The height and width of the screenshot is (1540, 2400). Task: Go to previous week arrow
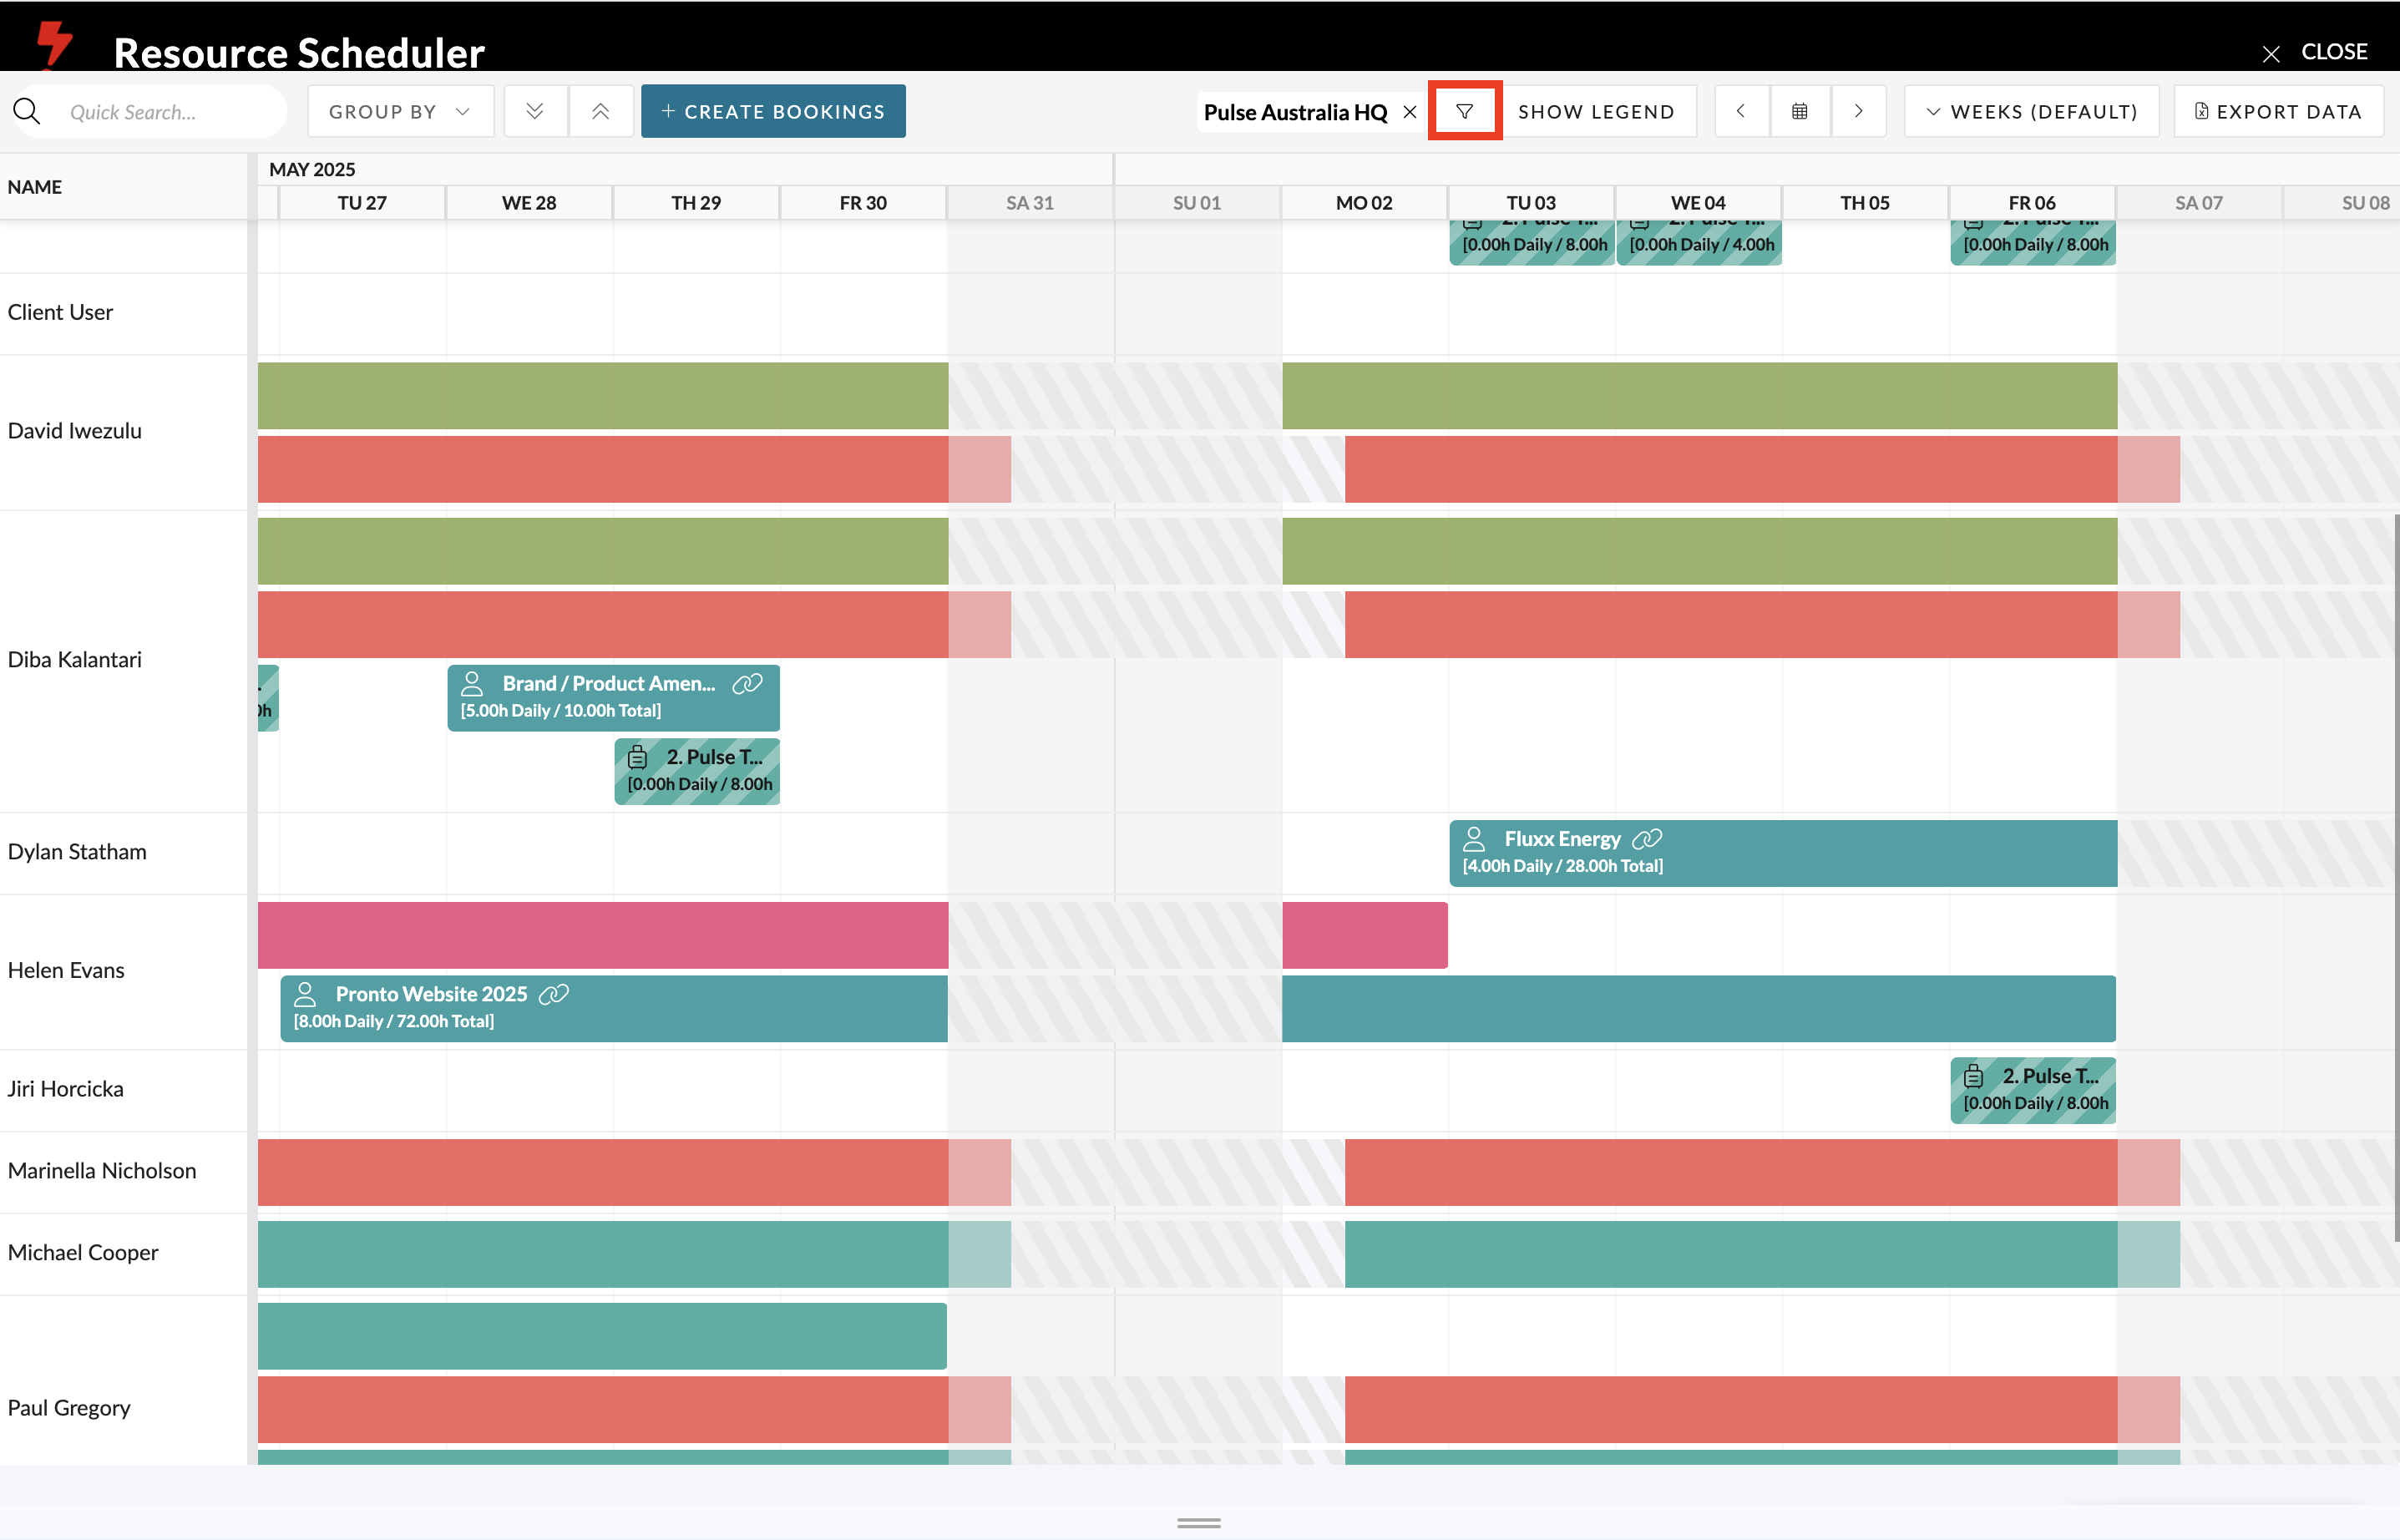[1741, 111]
